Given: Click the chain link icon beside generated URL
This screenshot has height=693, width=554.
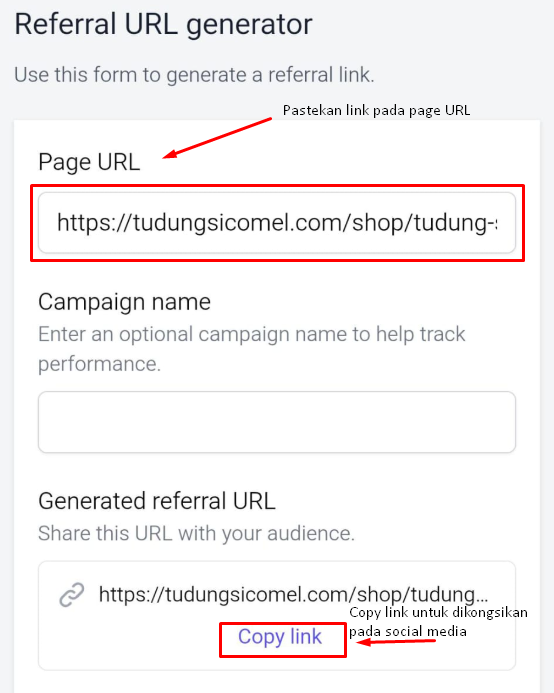Looking at the screenshot, I should (72, 594).
